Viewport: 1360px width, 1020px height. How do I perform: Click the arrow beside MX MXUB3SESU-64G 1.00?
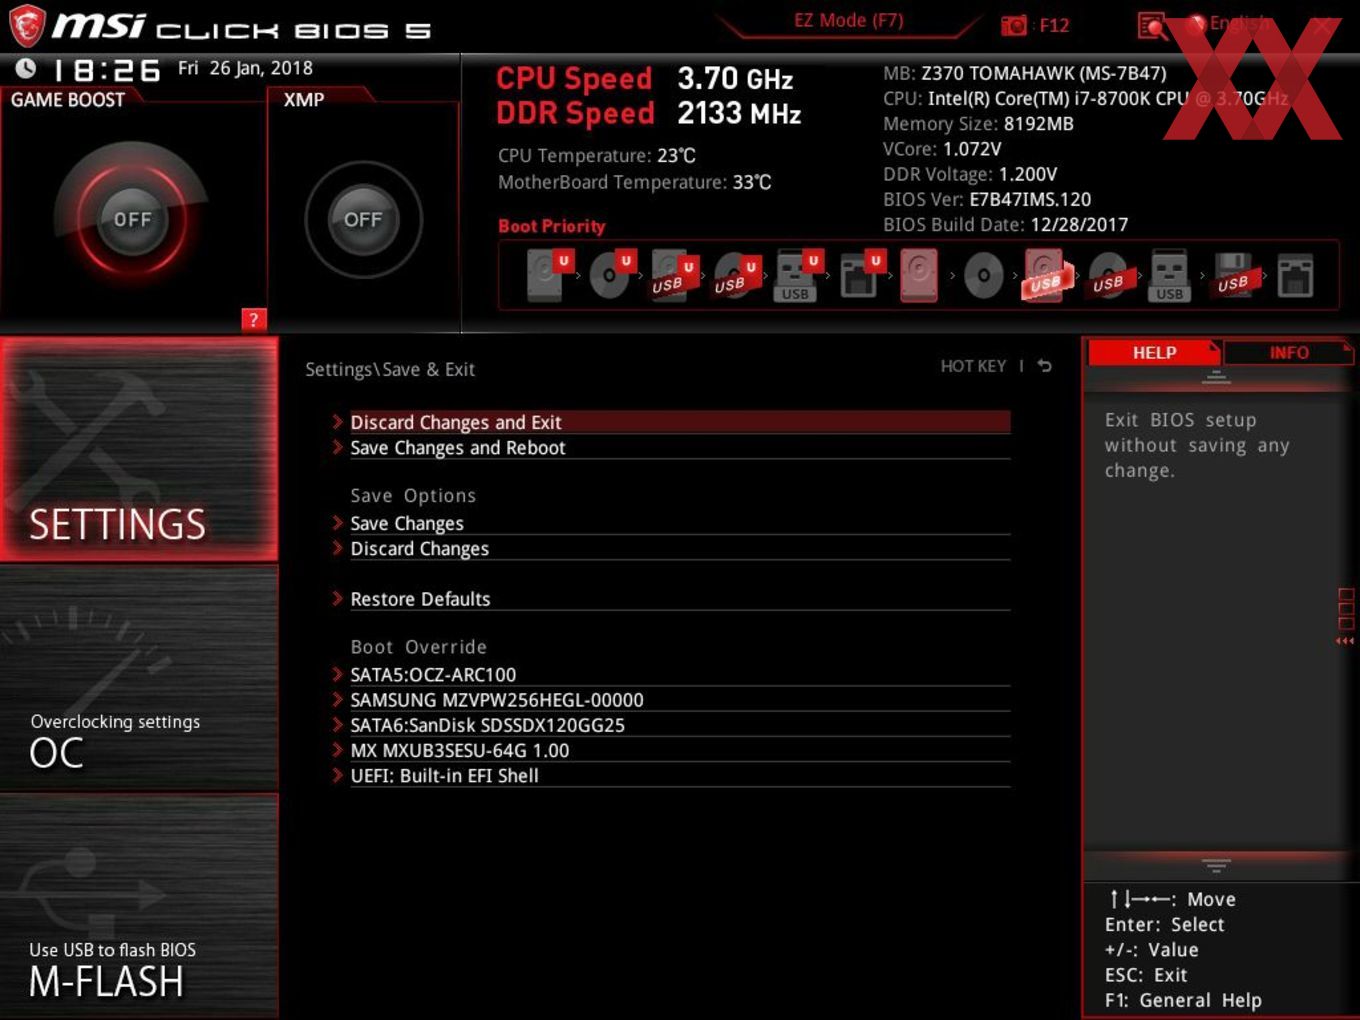point(338,749)
